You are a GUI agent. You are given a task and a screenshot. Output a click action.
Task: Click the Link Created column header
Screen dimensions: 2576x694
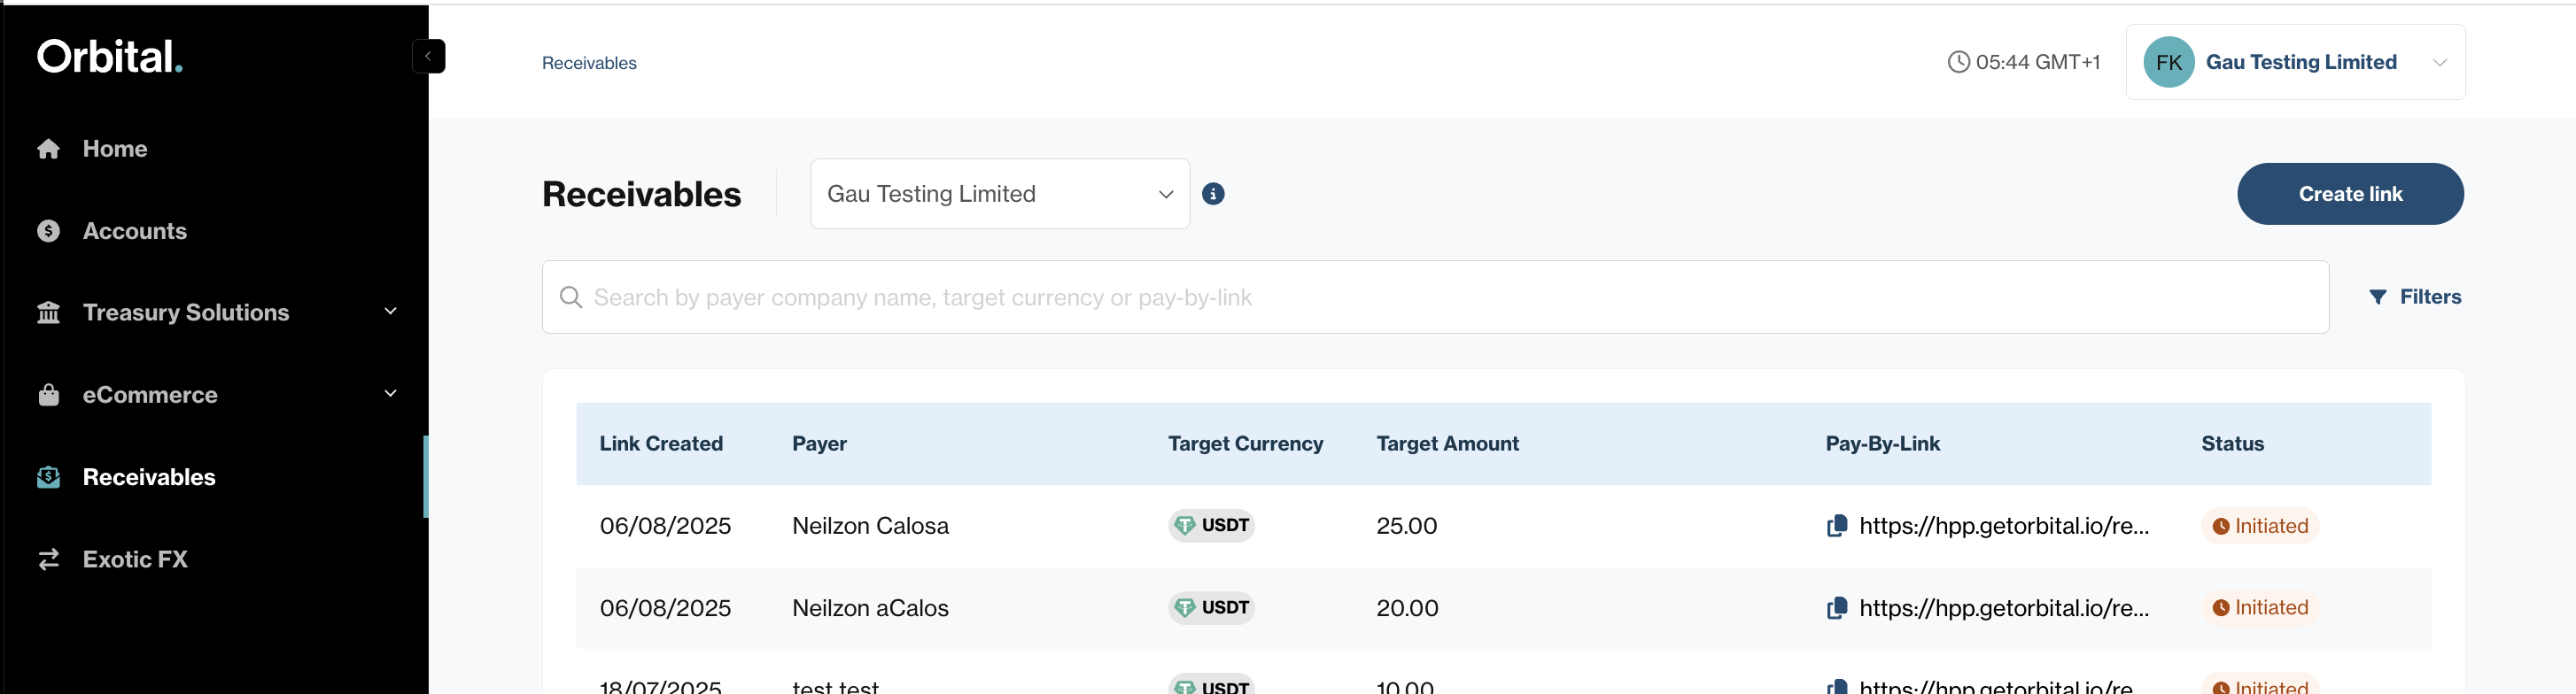661,444
